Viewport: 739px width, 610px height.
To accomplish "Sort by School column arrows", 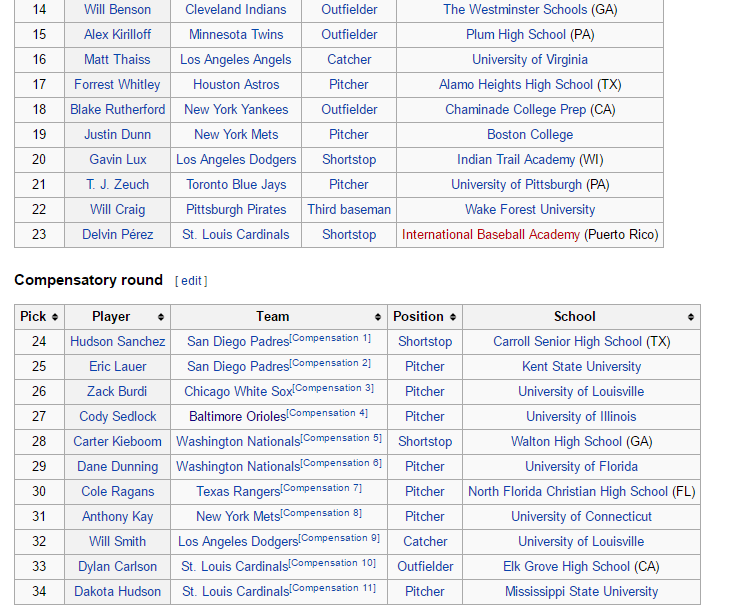I will (x=690, y=317).
